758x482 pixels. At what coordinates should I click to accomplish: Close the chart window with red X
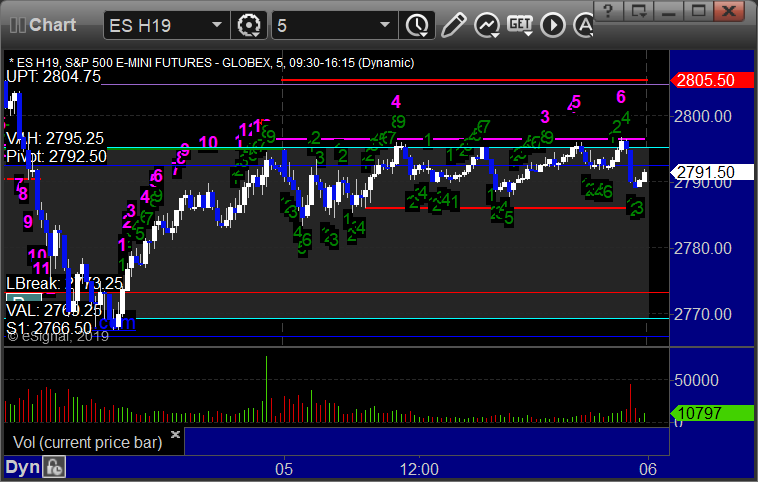pos(729,11)
